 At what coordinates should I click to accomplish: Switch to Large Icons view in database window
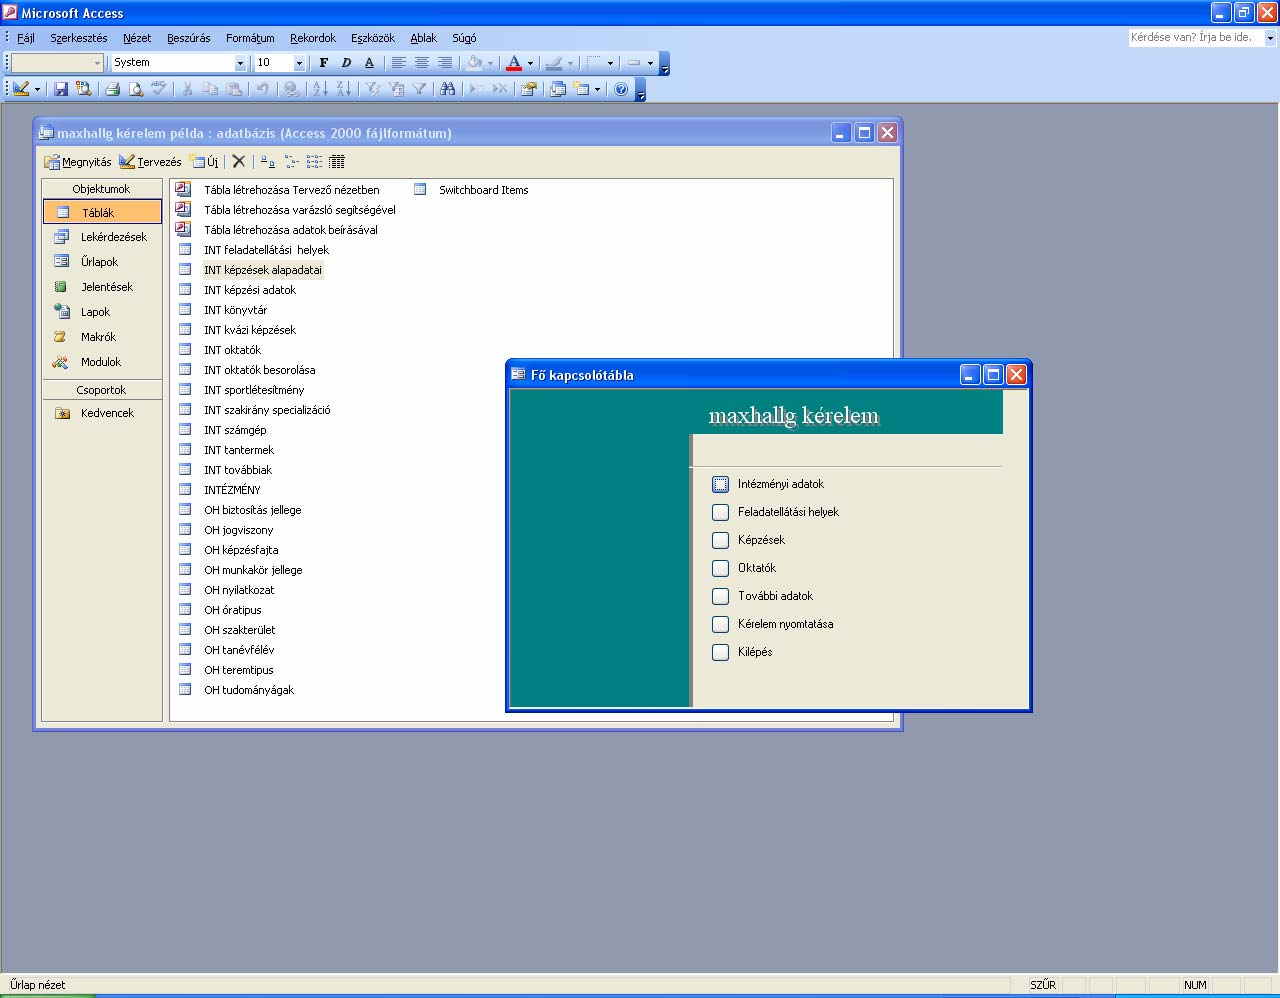[267, 161]
